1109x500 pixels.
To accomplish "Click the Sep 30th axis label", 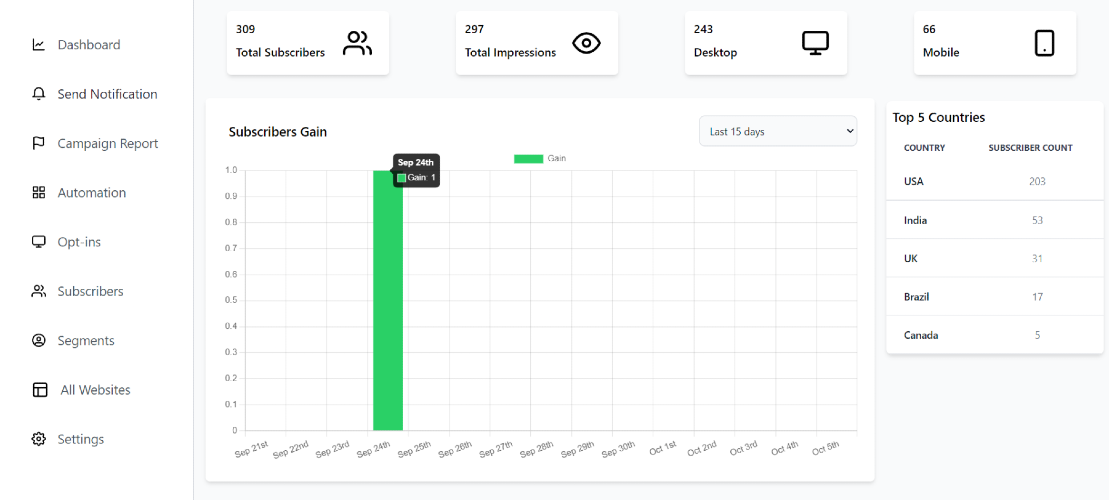I will pos(619,448).
